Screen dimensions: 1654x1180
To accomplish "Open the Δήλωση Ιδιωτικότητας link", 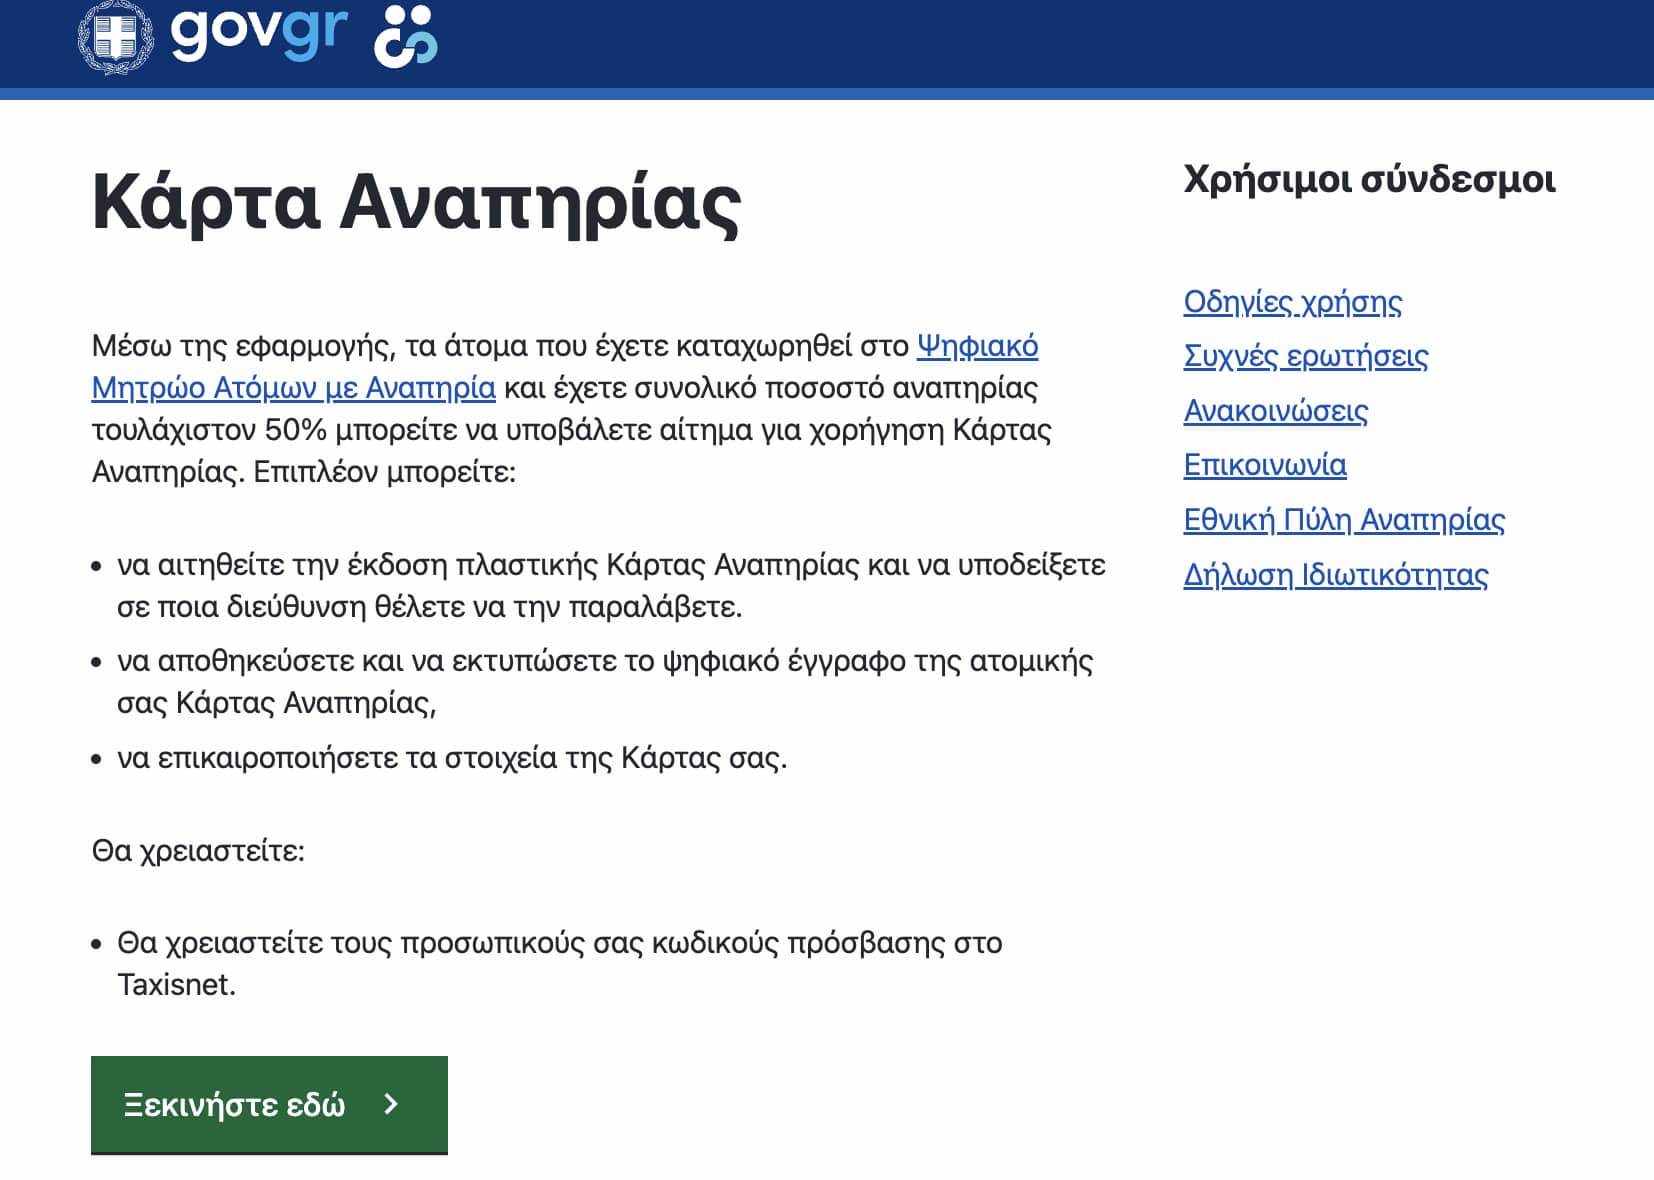I will (x=1335, y=575).
